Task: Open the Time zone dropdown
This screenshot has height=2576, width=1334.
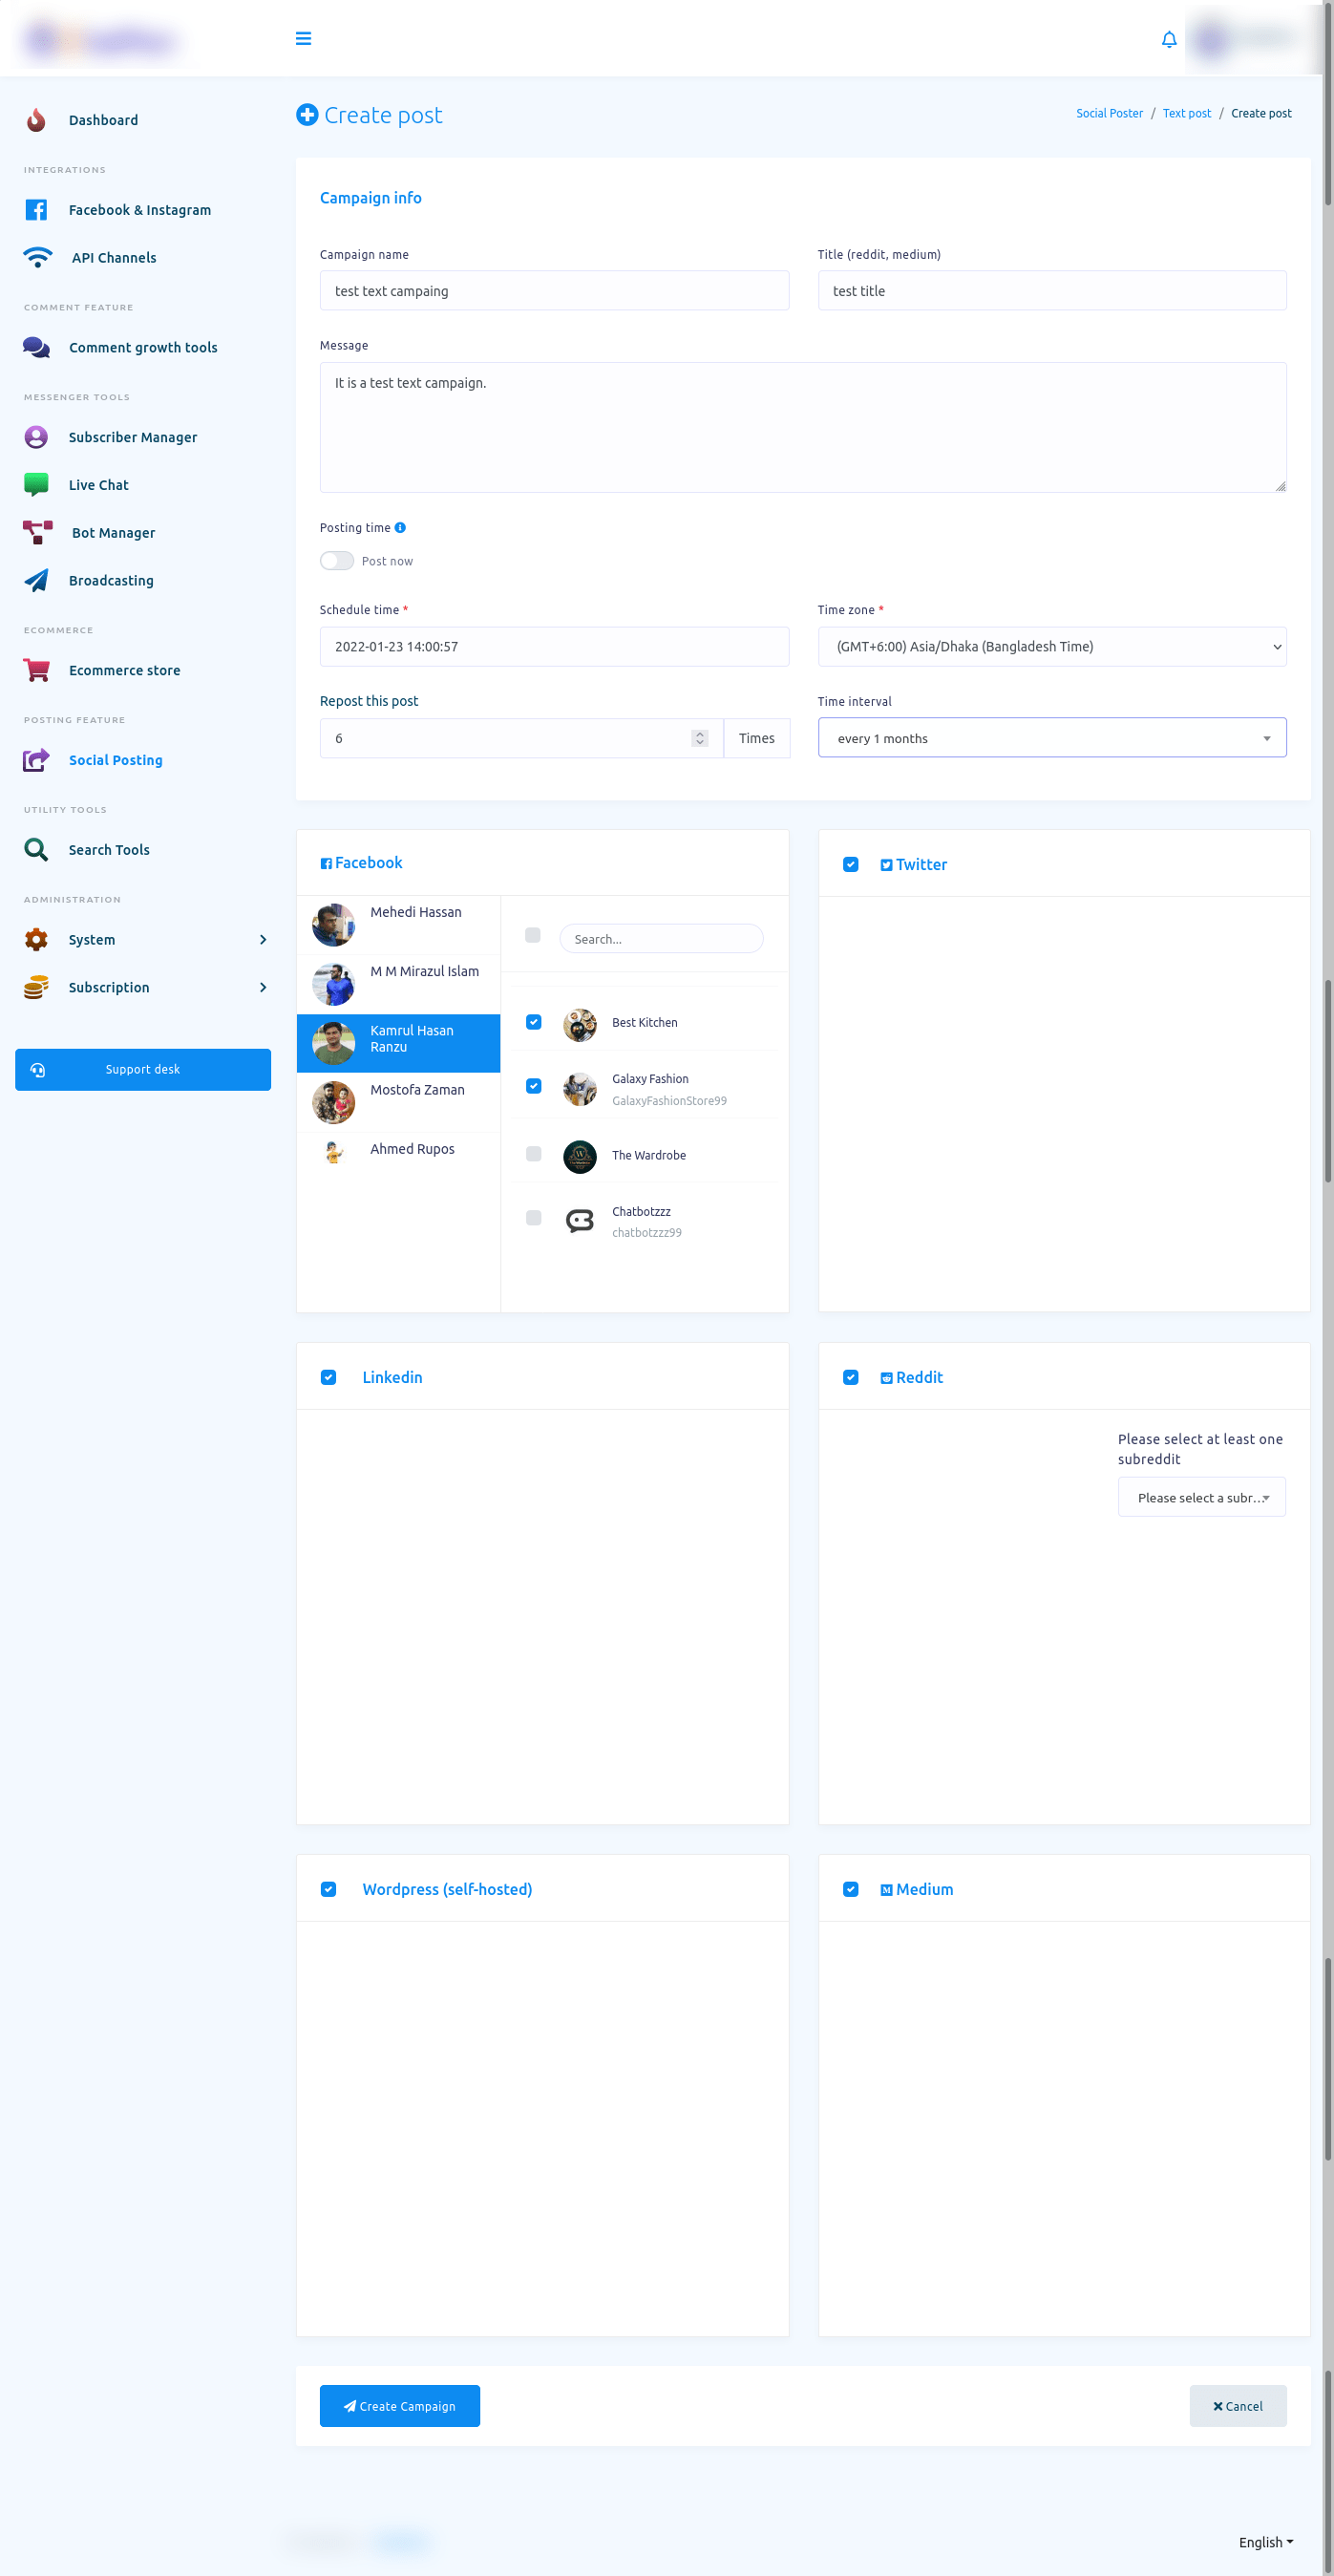Action: (x=1051, y=647)
